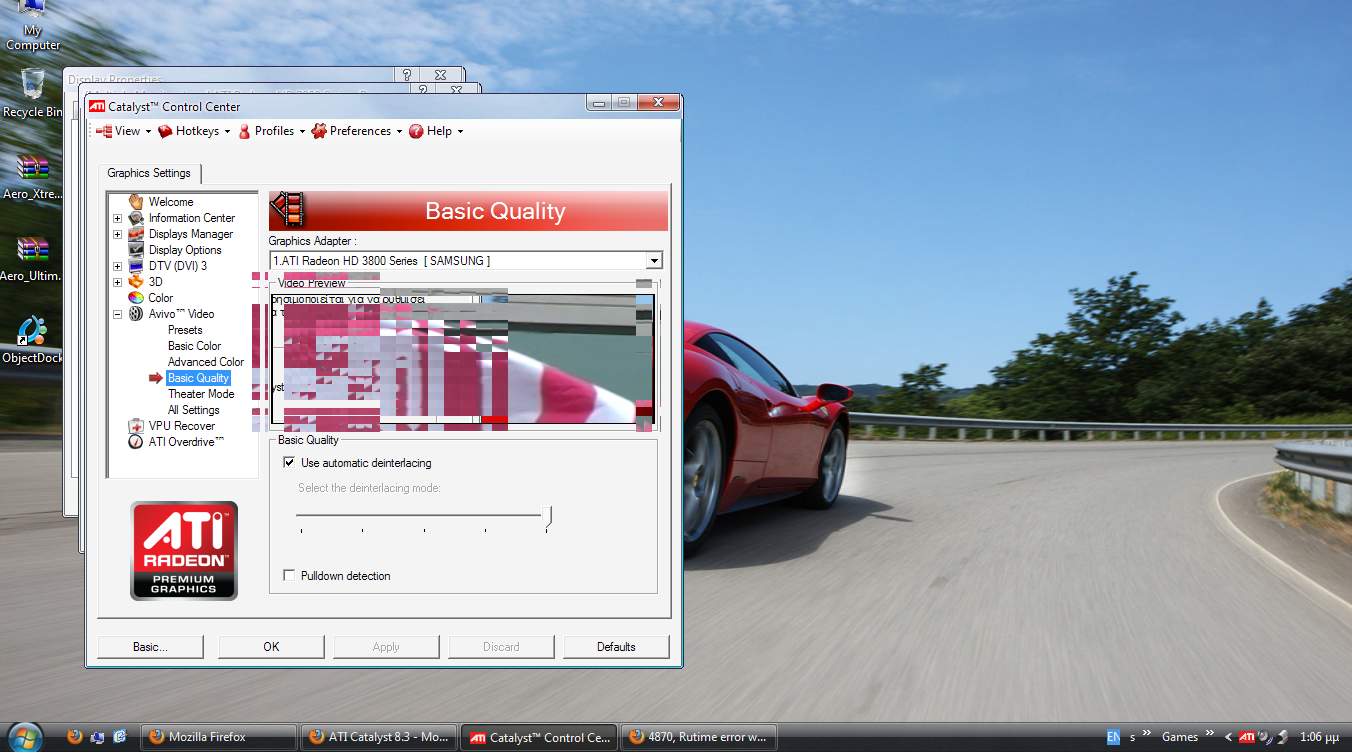
Task: Open My Computer desktop icon
Action: pos(32,26)
